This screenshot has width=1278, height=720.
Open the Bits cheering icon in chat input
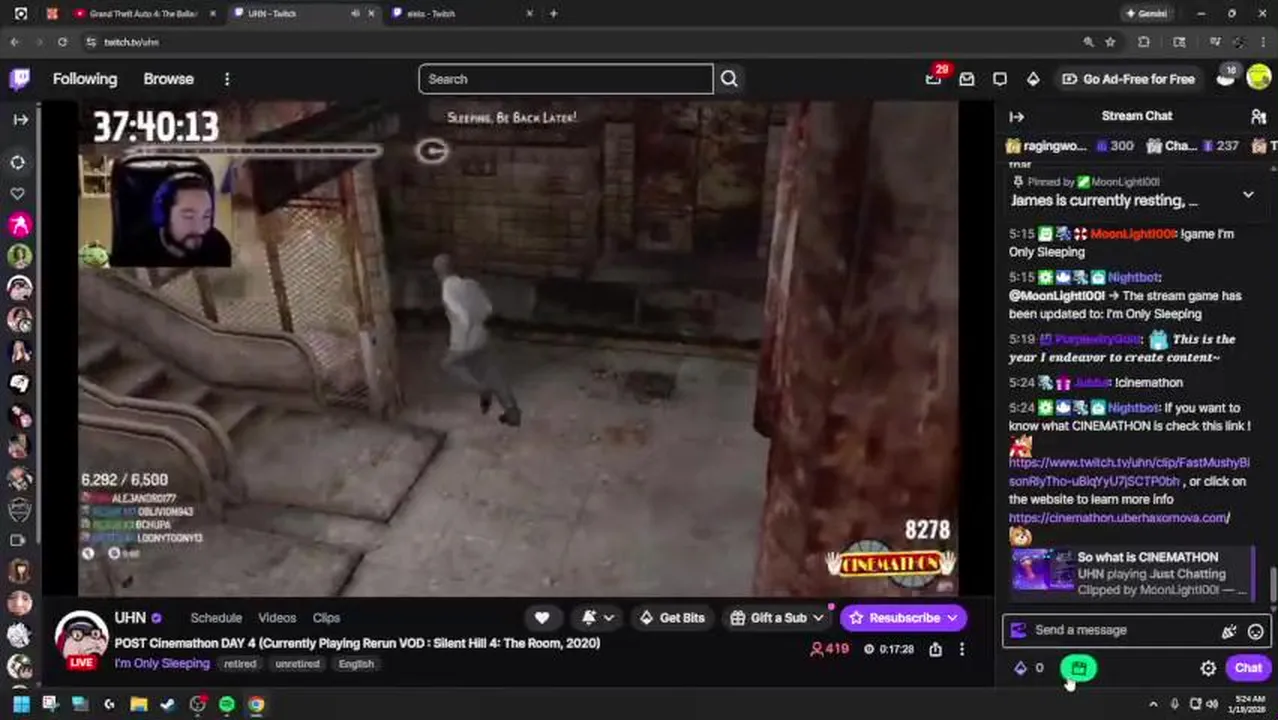(1228, 631)
